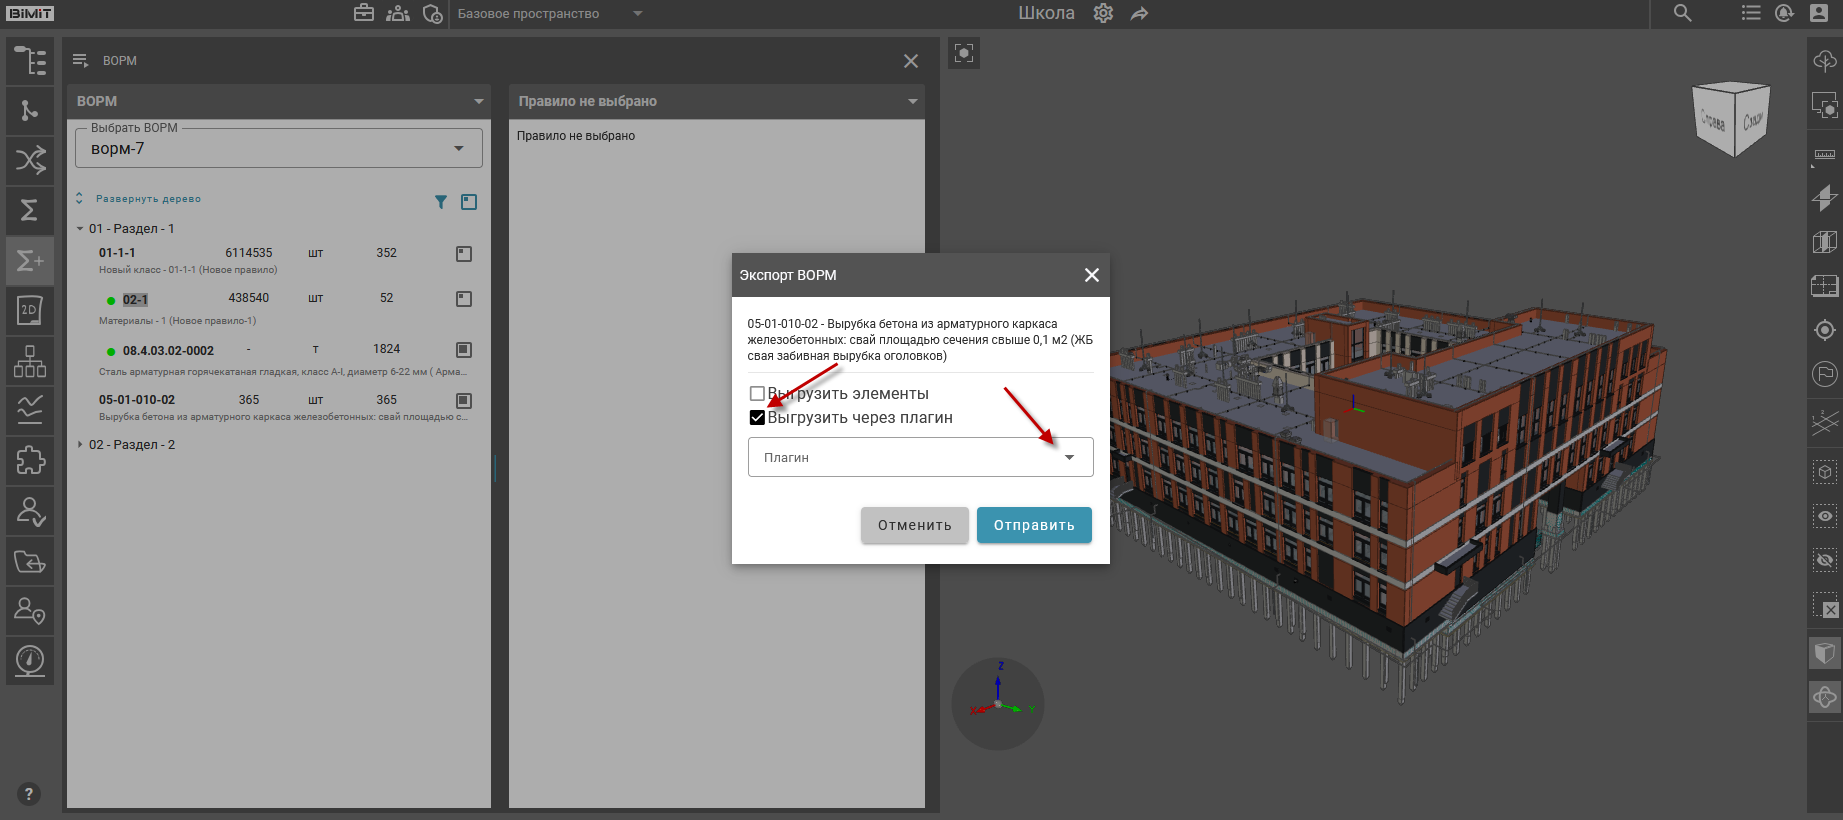Open the settings gear next to Школа
Image resolution: width=1843 pixels, height=820 pixels.
click(x=1103, y=13)
